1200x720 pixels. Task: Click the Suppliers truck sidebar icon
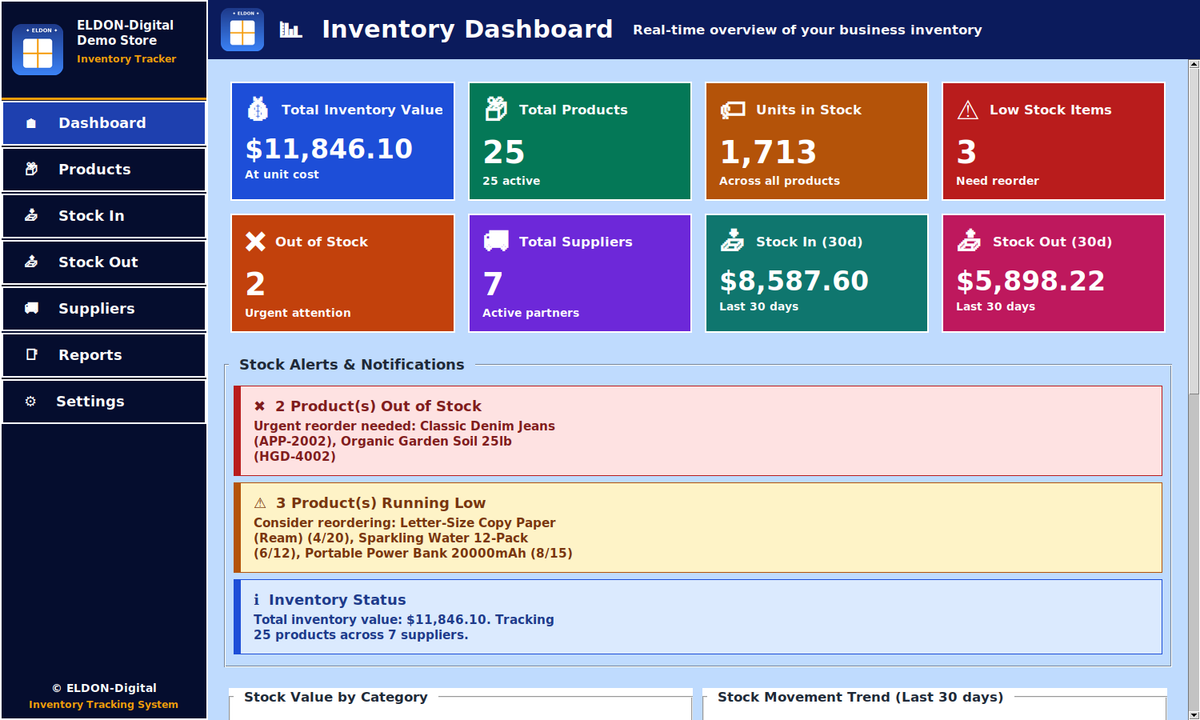pyautogui.click(x=31, y=308)
